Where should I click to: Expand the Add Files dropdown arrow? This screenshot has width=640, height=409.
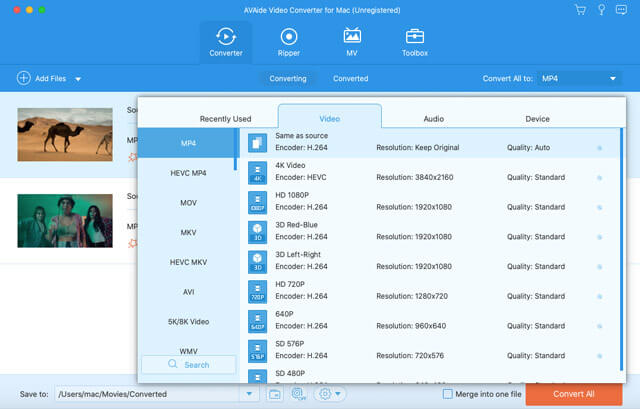[78, 79]
